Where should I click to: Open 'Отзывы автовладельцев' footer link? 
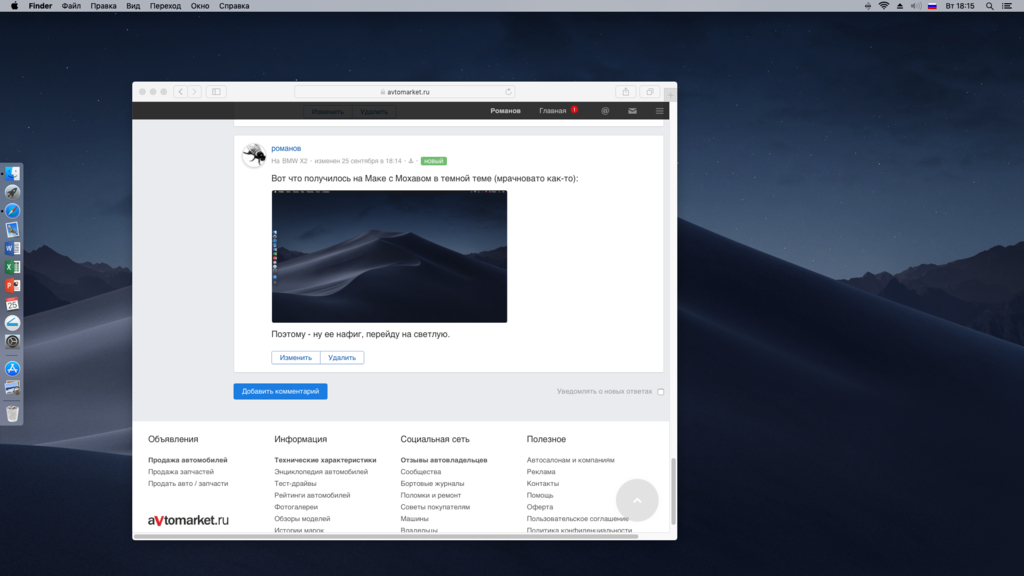444,460
